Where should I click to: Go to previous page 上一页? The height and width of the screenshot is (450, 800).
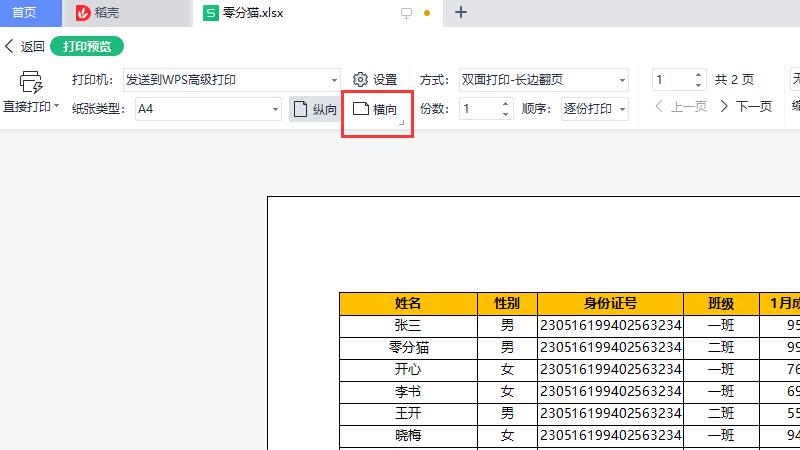click(680, 107)
